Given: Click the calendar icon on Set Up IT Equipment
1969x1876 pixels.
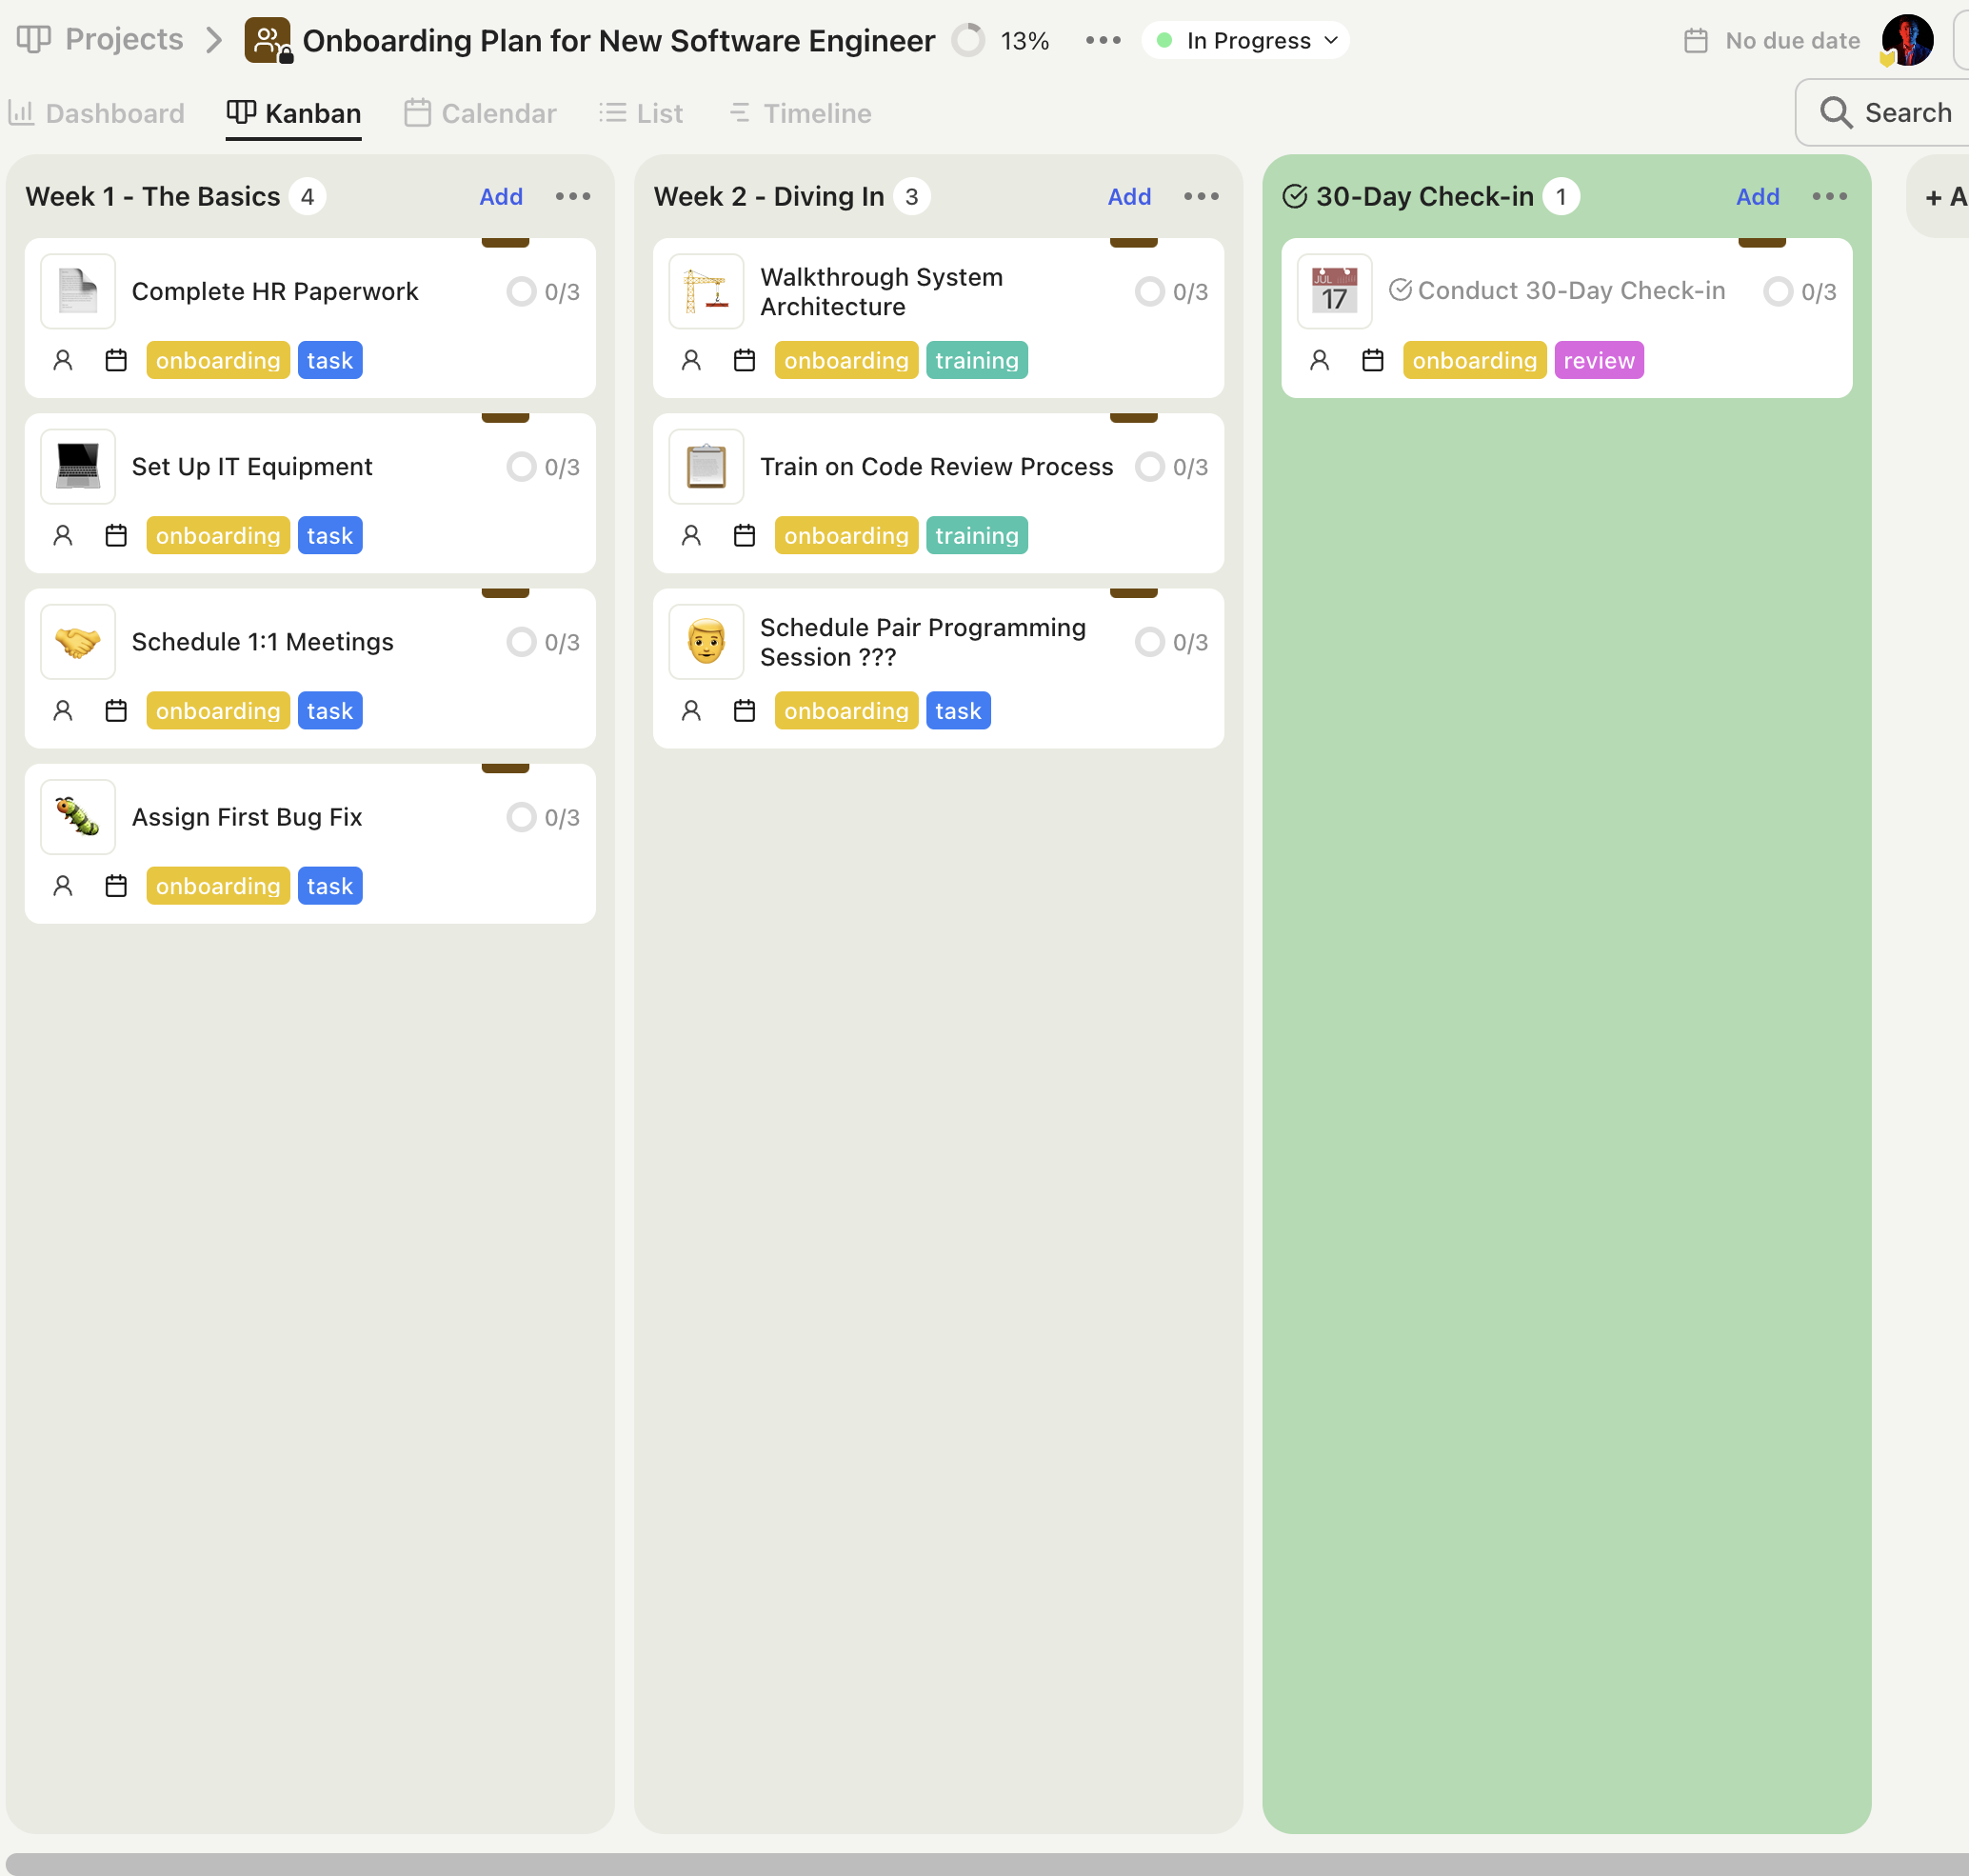Looking at the screenshot, I should click(x=116, y=536).
